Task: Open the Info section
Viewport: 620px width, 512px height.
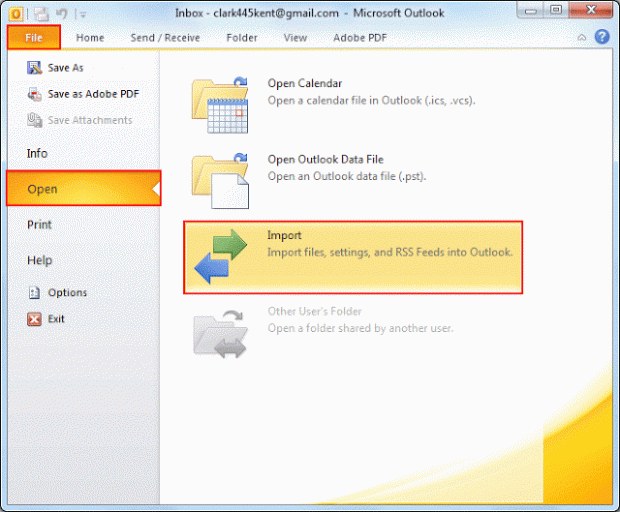Action: coord(37,153)
